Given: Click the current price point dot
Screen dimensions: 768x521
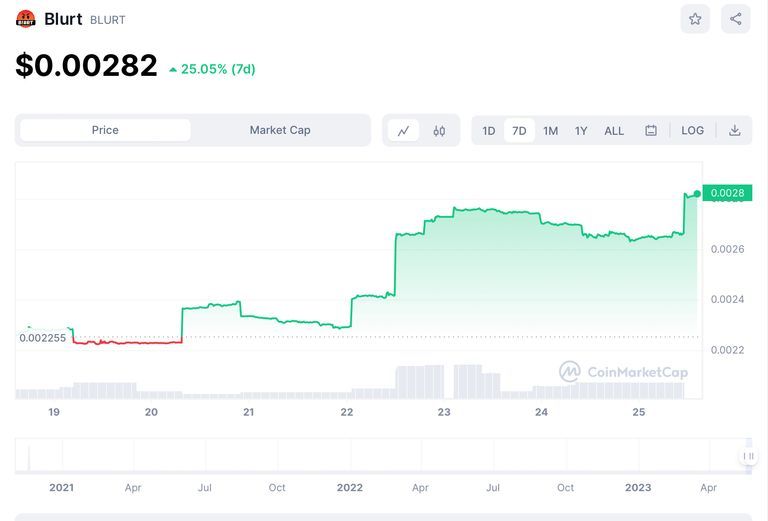Looking at the screenshot, I should [697, 194].
